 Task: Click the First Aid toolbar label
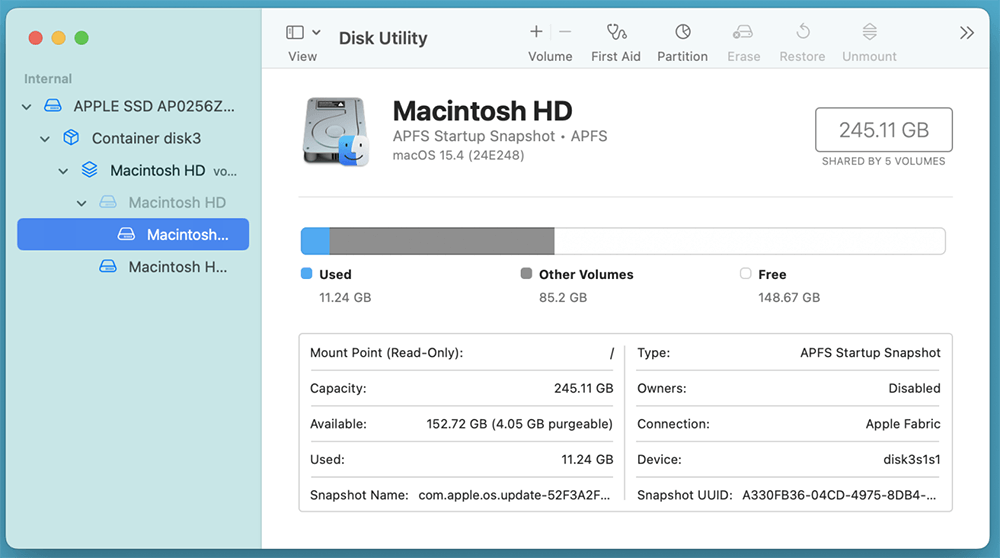615,57
